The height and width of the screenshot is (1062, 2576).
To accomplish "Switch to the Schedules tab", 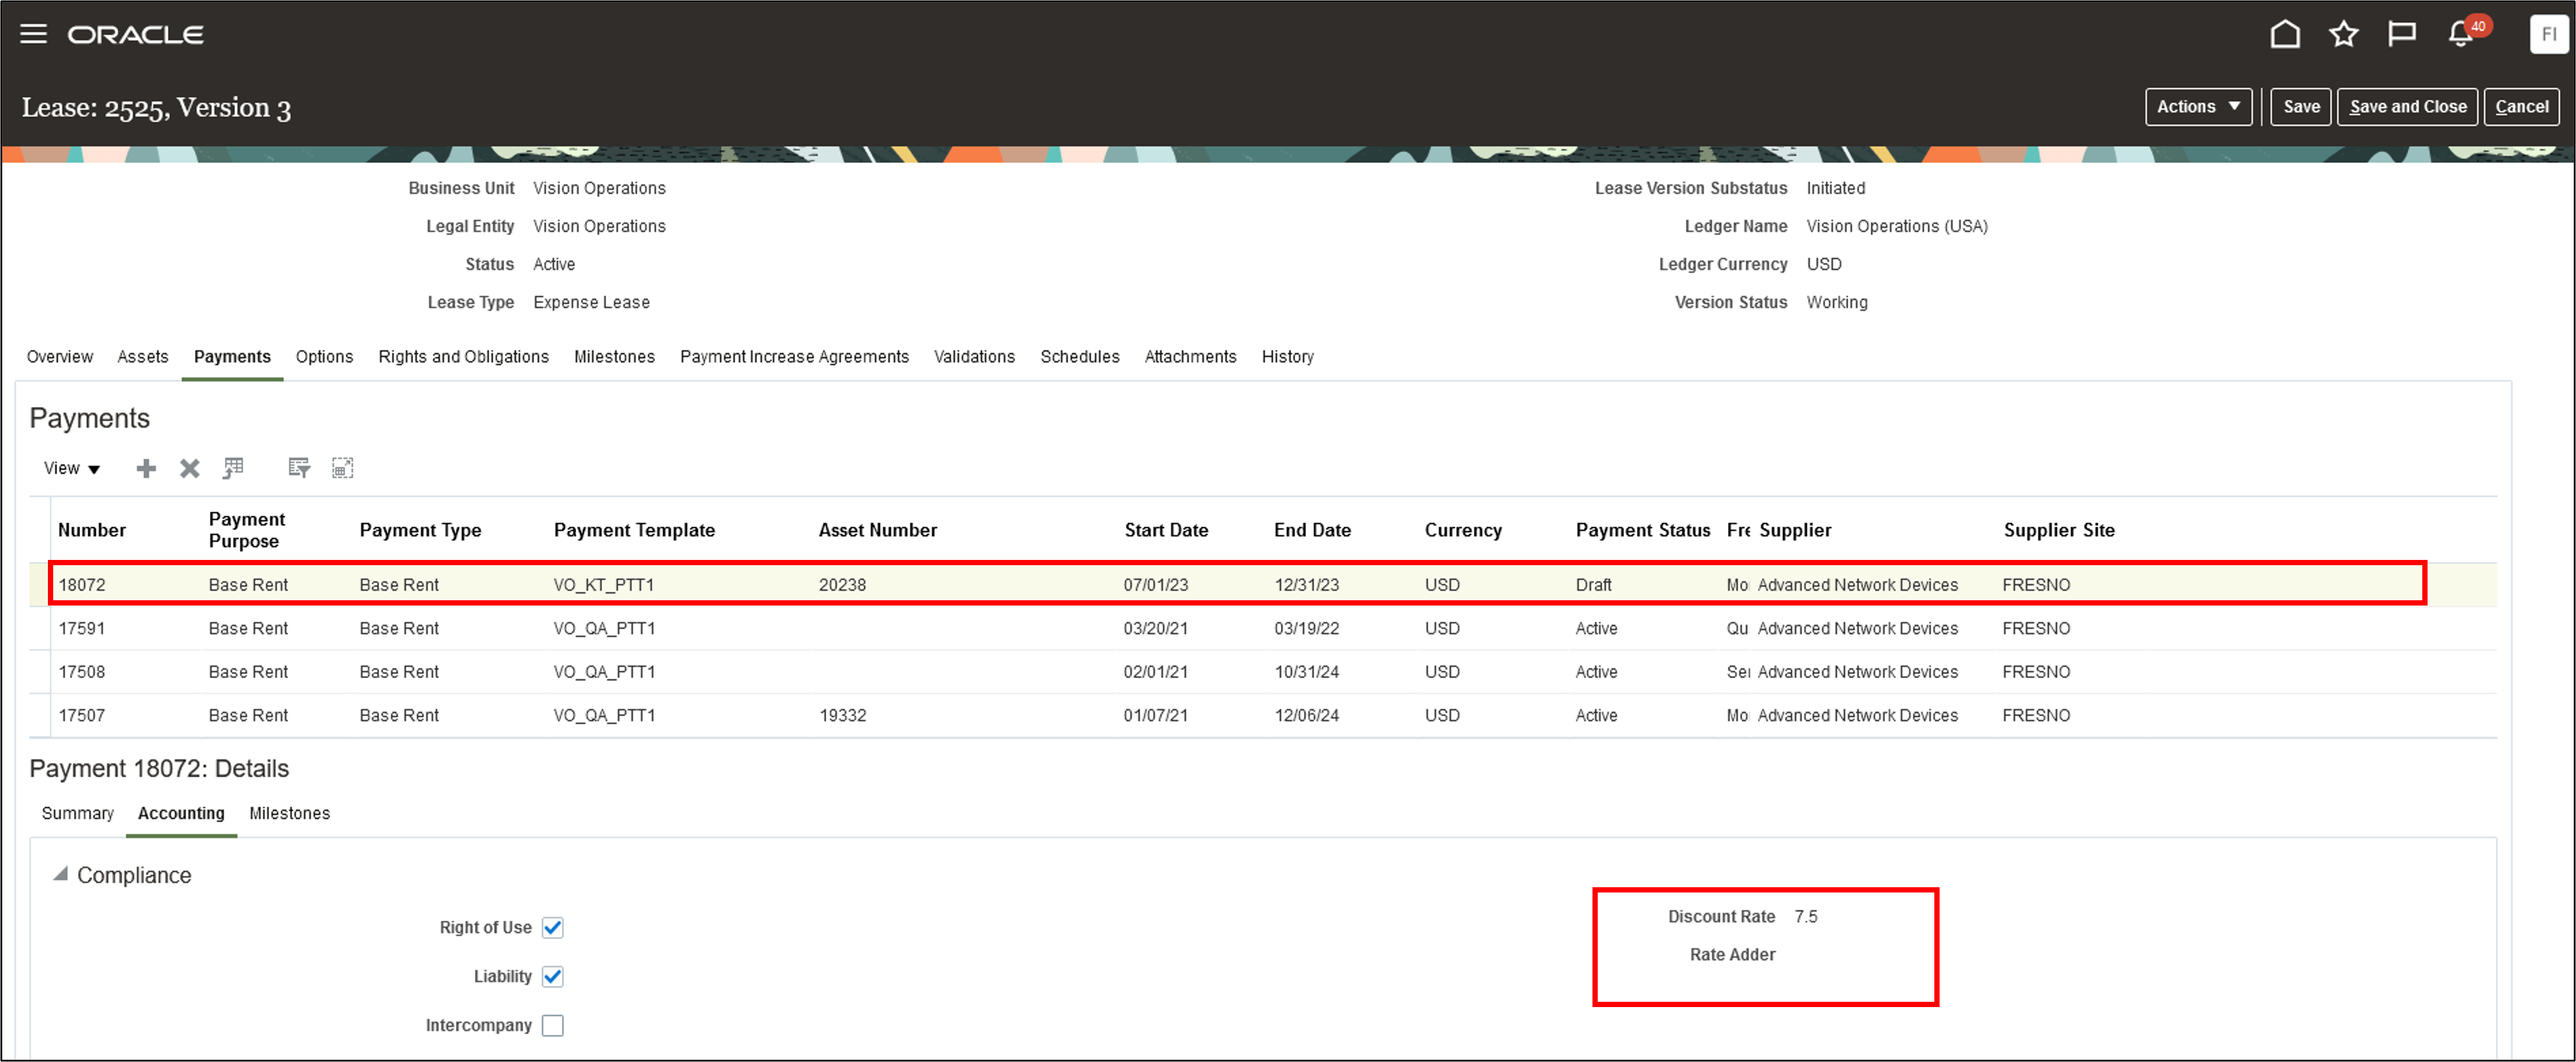I will [1079, 357].
